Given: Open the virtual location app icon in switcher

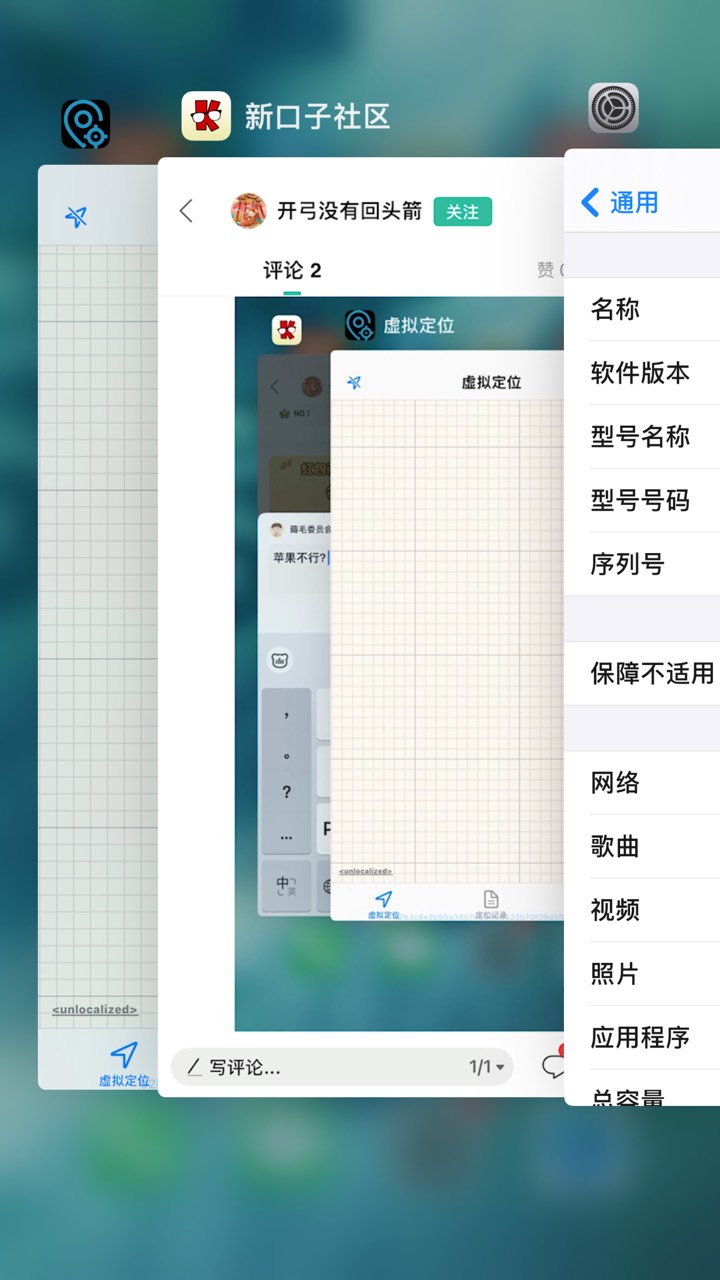Looking at the screenshot, I should [x=86, y=124].
